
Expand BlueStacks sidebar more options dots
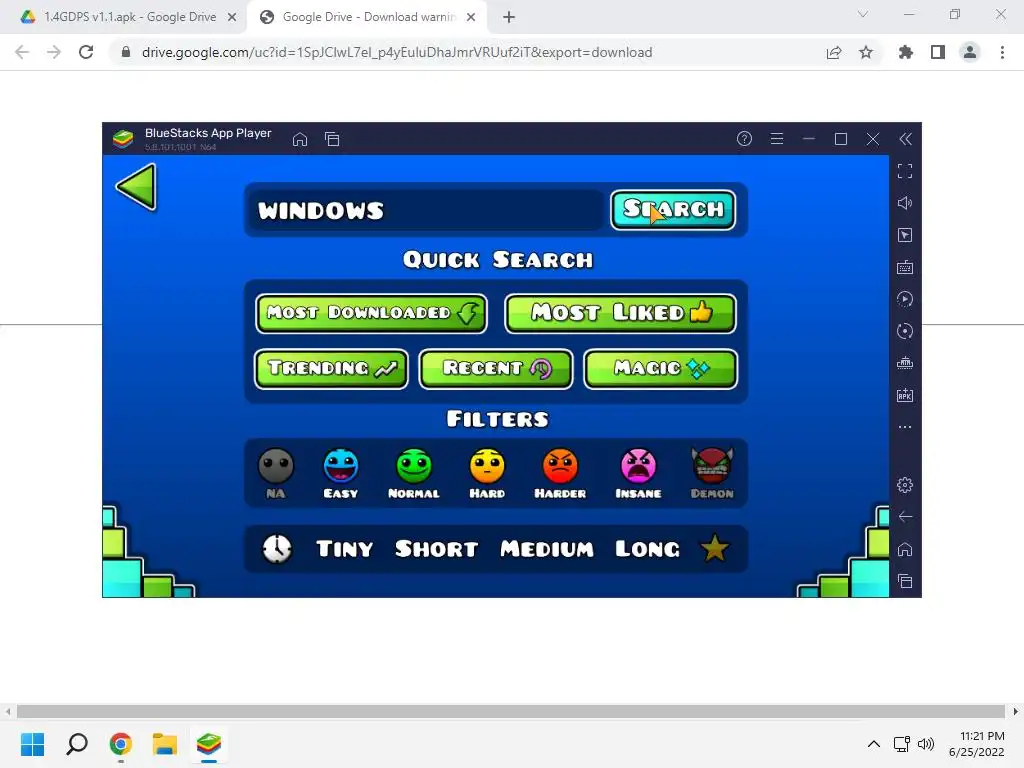905,427
